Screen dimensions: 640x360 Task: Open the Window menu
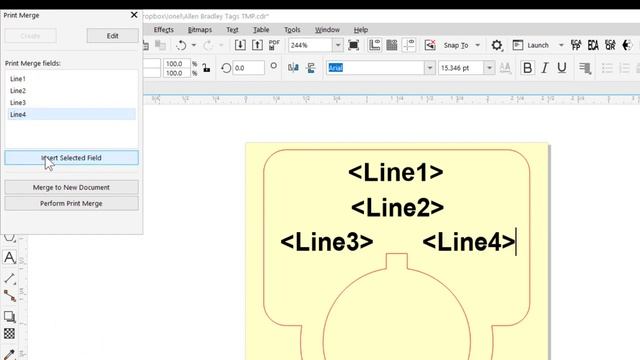[327, 30]
